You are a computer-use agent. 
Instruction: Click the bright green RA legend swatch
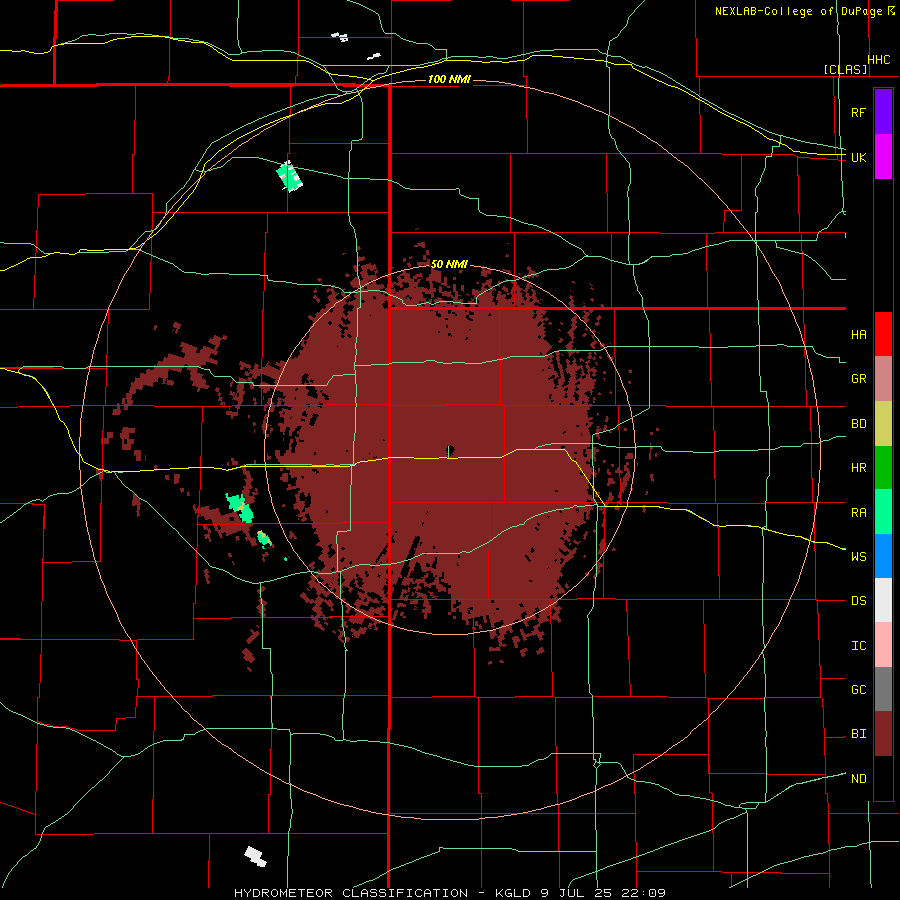883,512
